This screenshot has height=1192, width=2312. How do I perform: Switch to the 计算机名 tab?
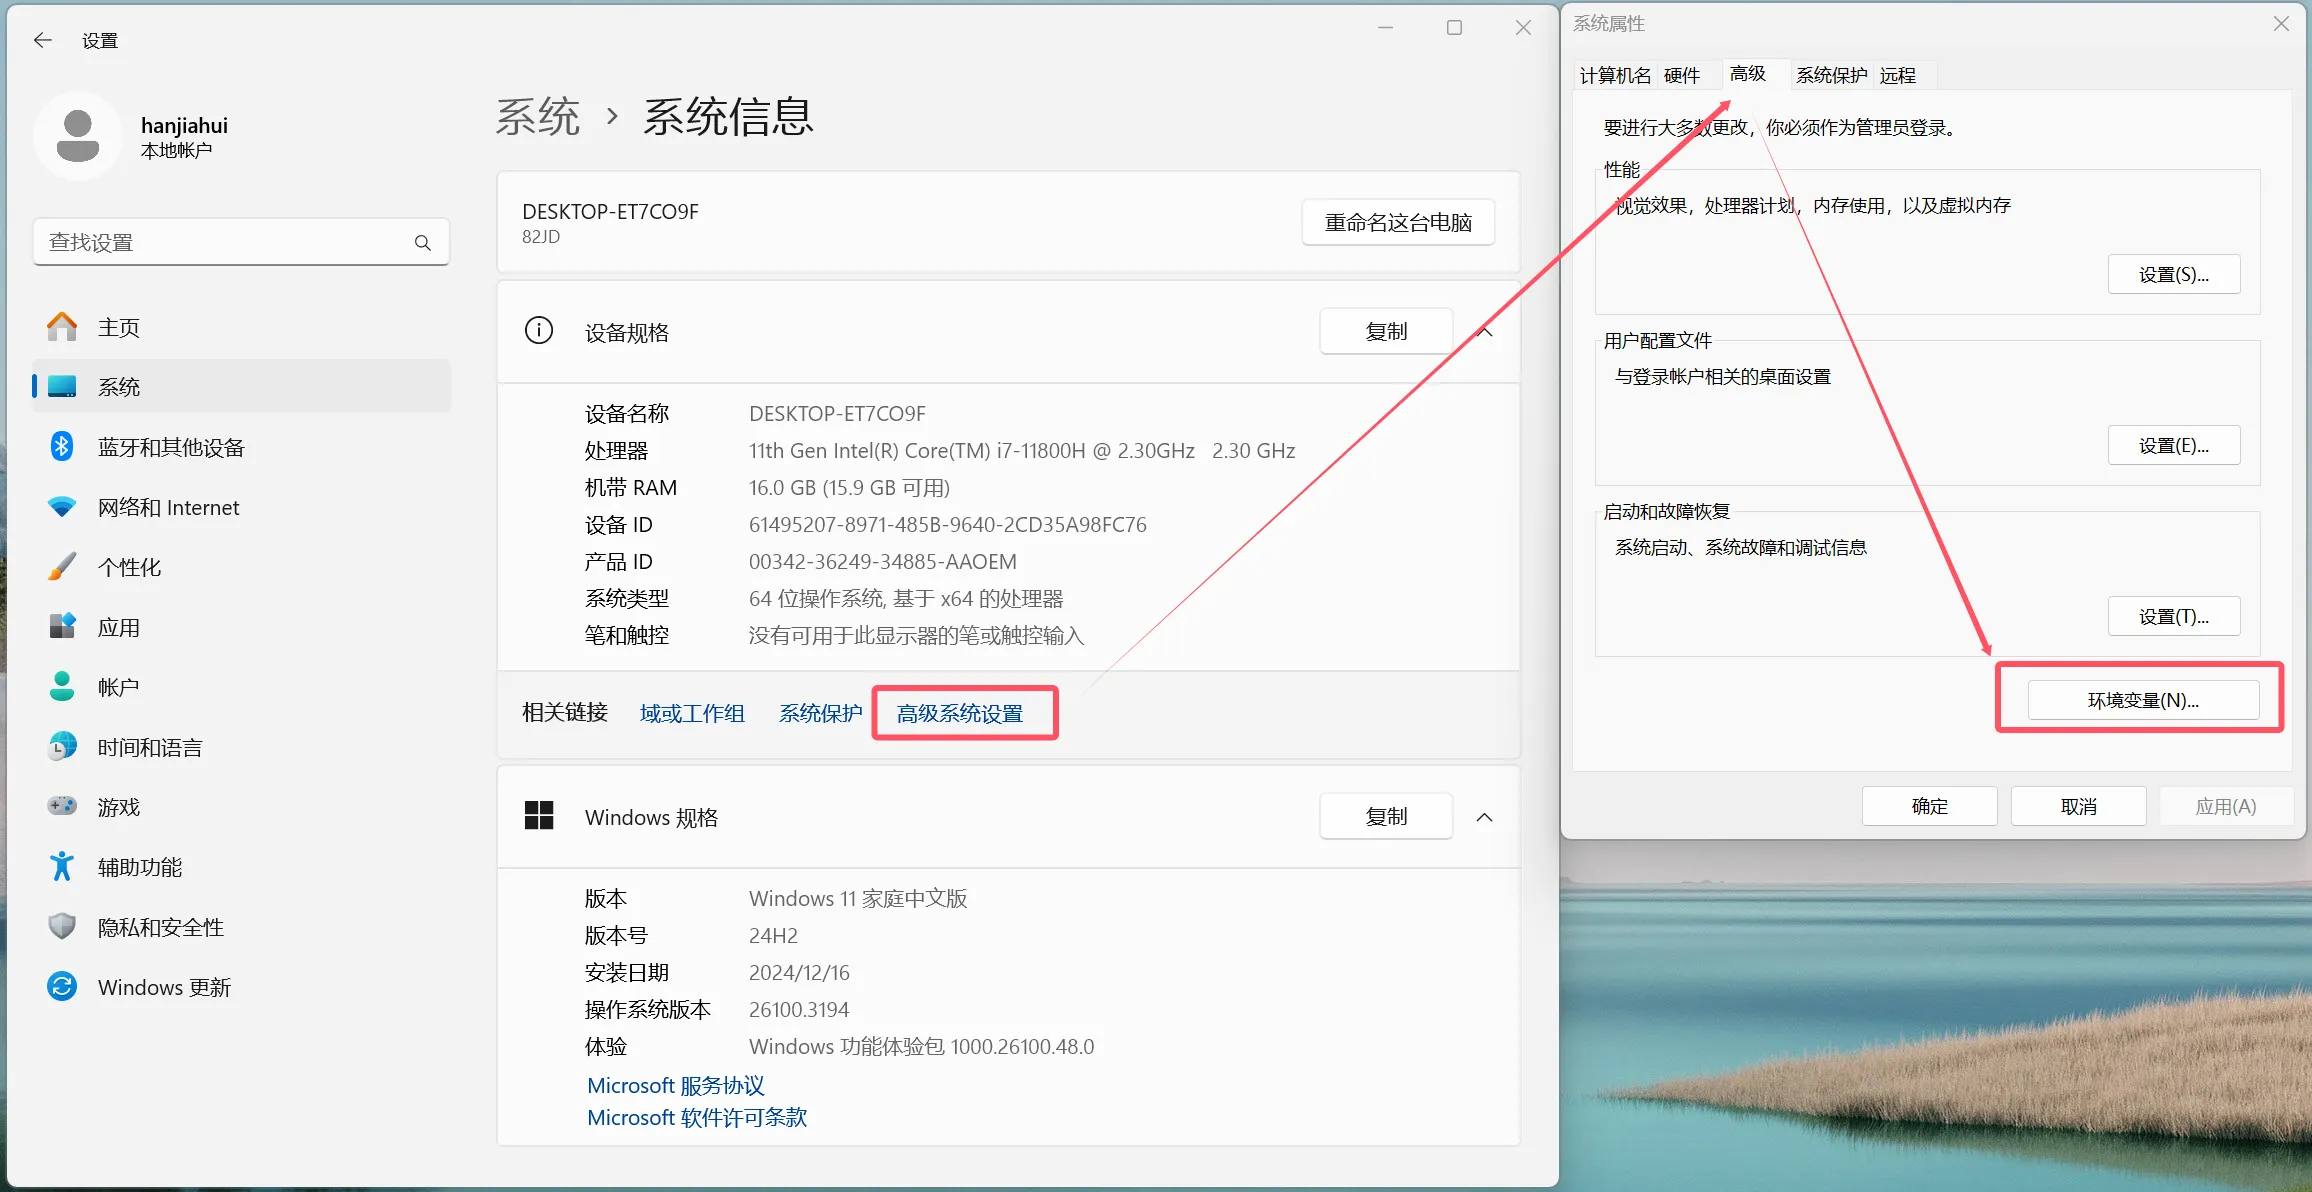click(x=1615, y=76)
